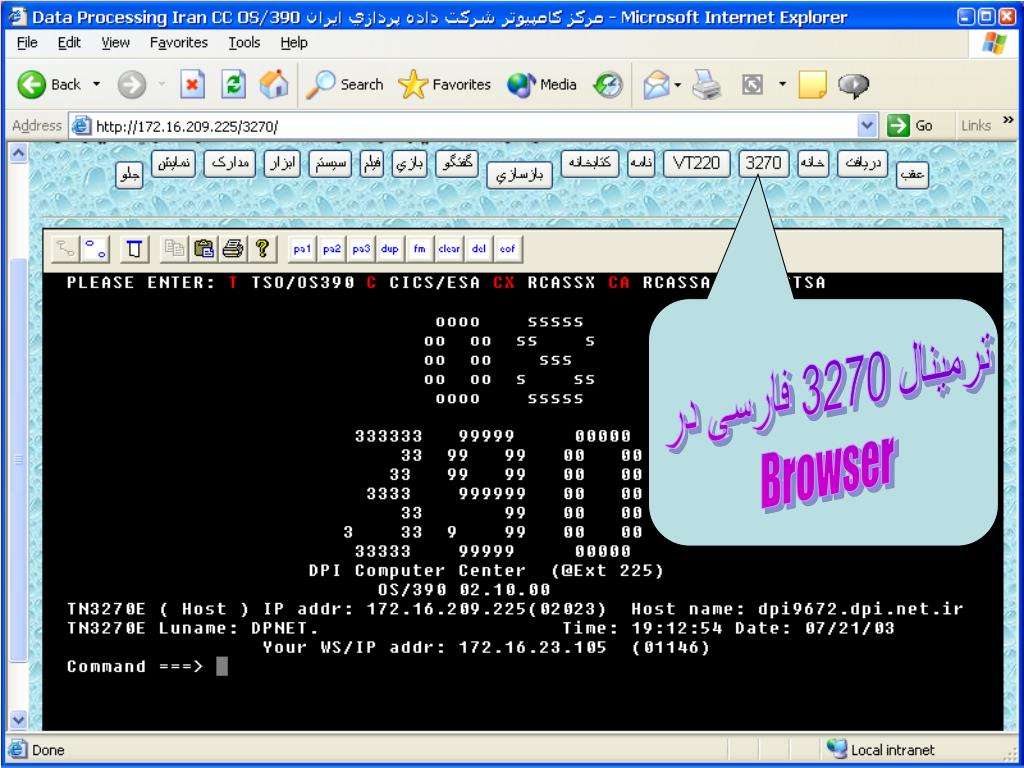1024x768 pixels.
Task: Click the عقب (back) page button
Action: [x=912, y=174]
